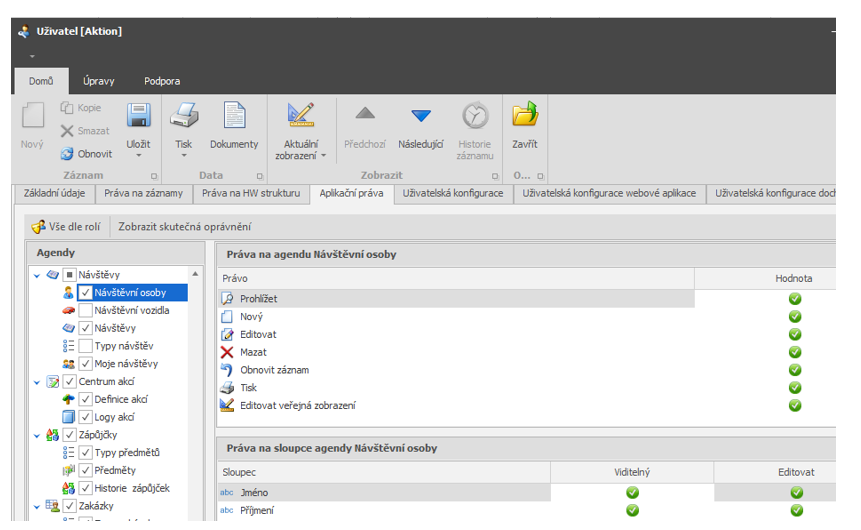Open the Práva na záznamy tab

click(x=143, y=193)
